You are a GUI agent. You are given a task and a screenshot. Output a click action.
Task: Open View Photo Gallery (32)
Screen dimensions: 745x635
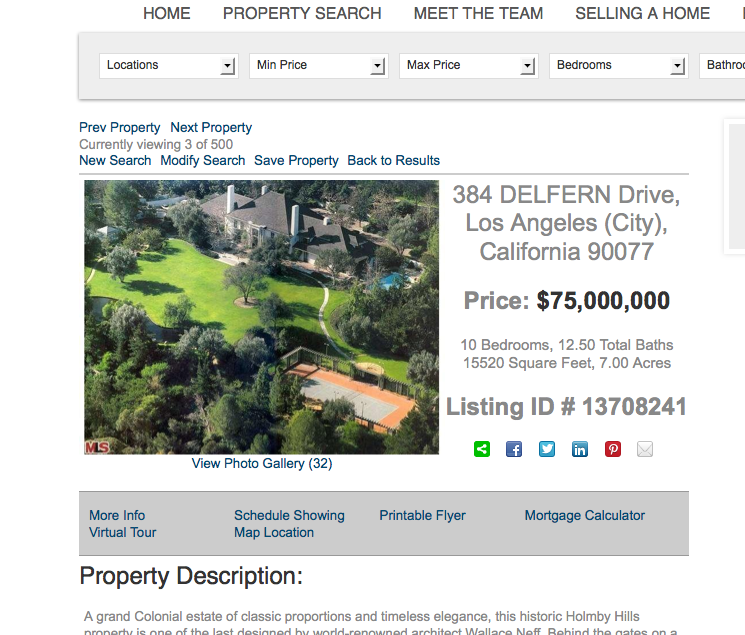pyautogui.click(x=262, y=463)
